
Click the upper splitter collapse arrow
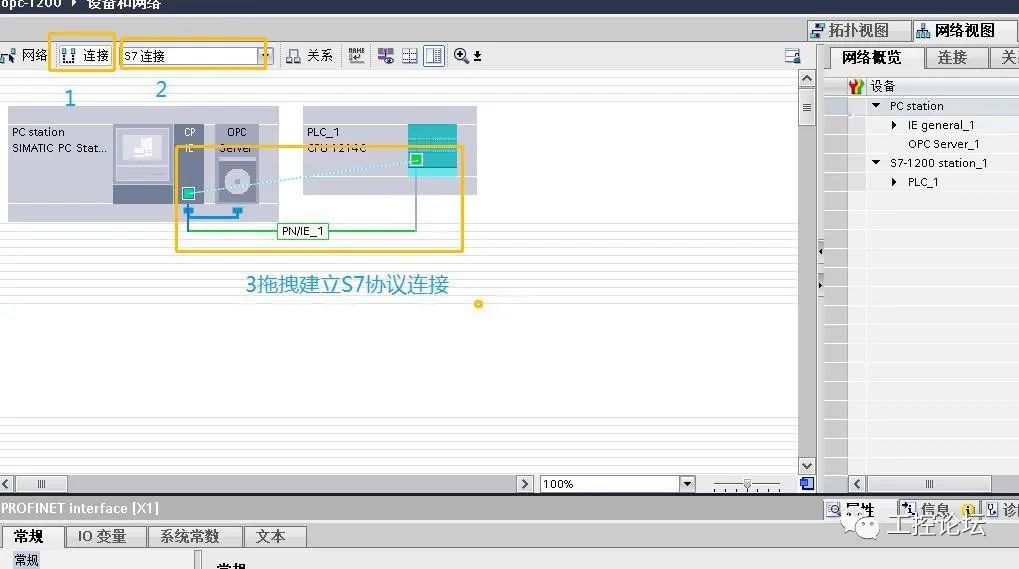pos(820,251)
